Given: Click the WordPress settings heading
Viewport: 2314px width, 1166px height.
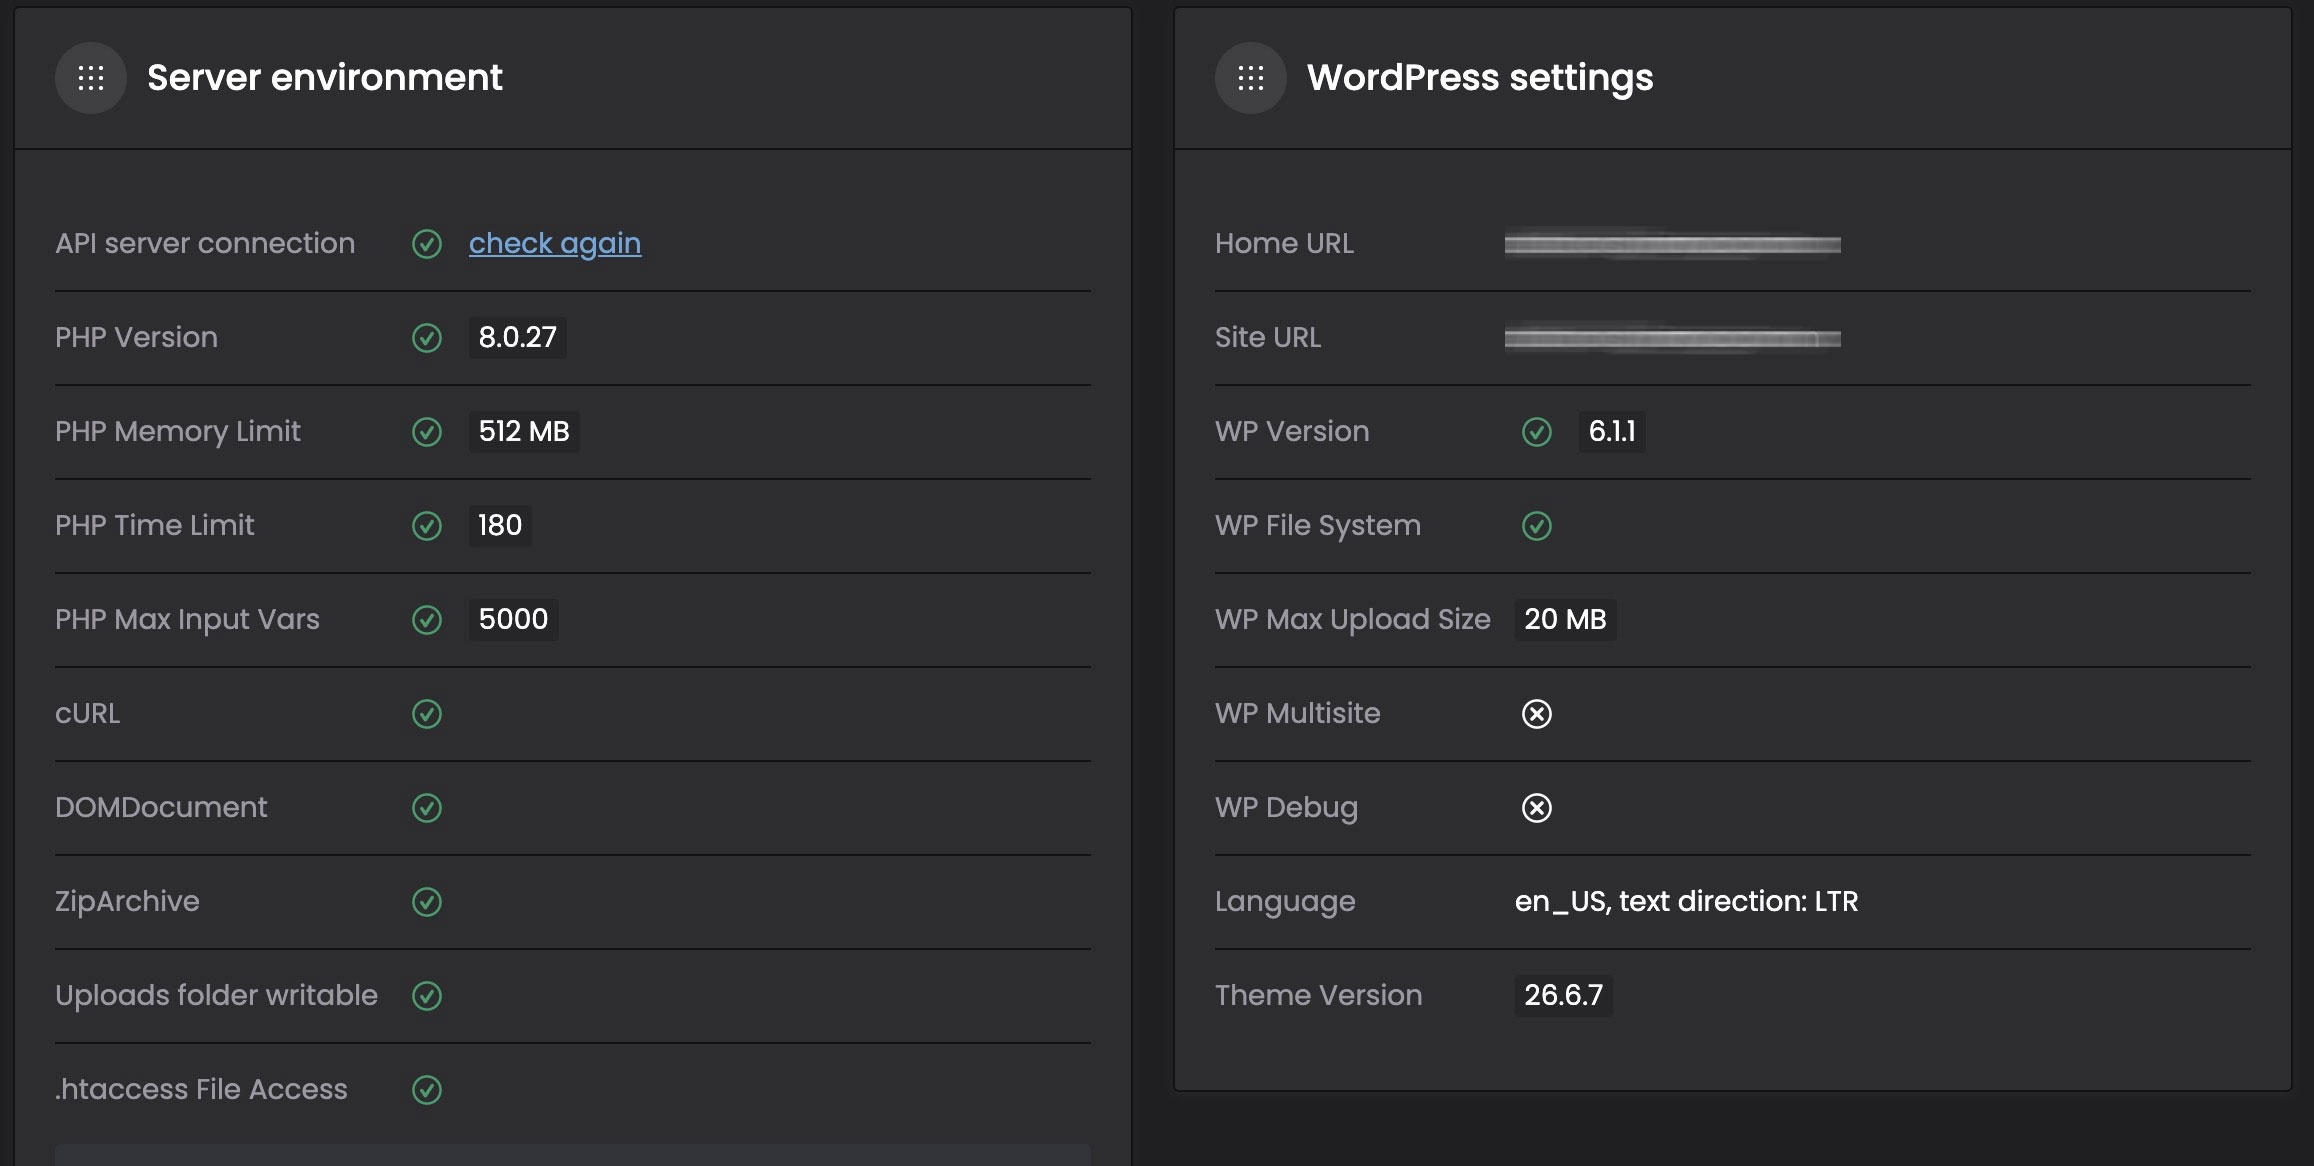Looking at the screenshot, I should [1480, 77].
